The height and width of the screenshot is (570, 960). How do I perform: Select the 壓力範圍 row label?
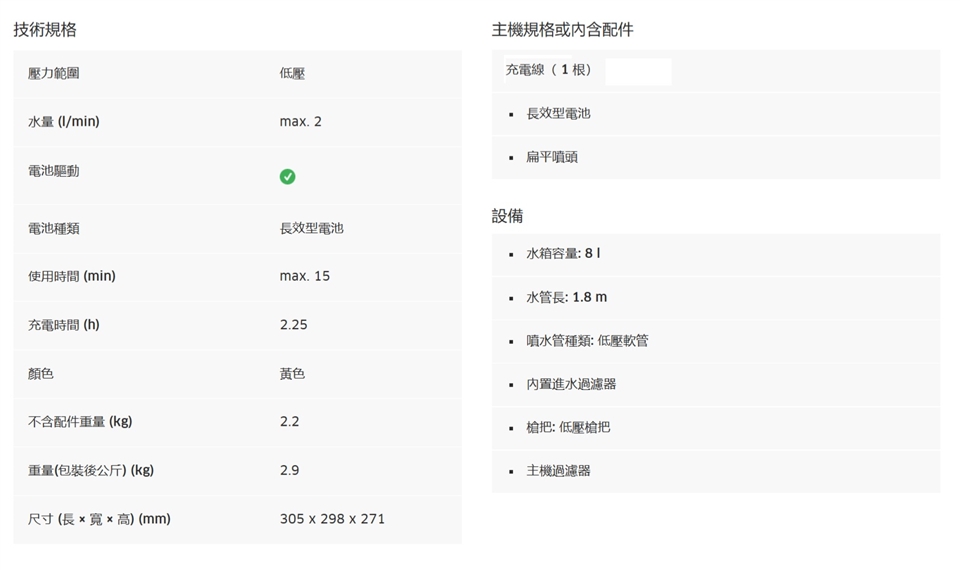[54, 73]
